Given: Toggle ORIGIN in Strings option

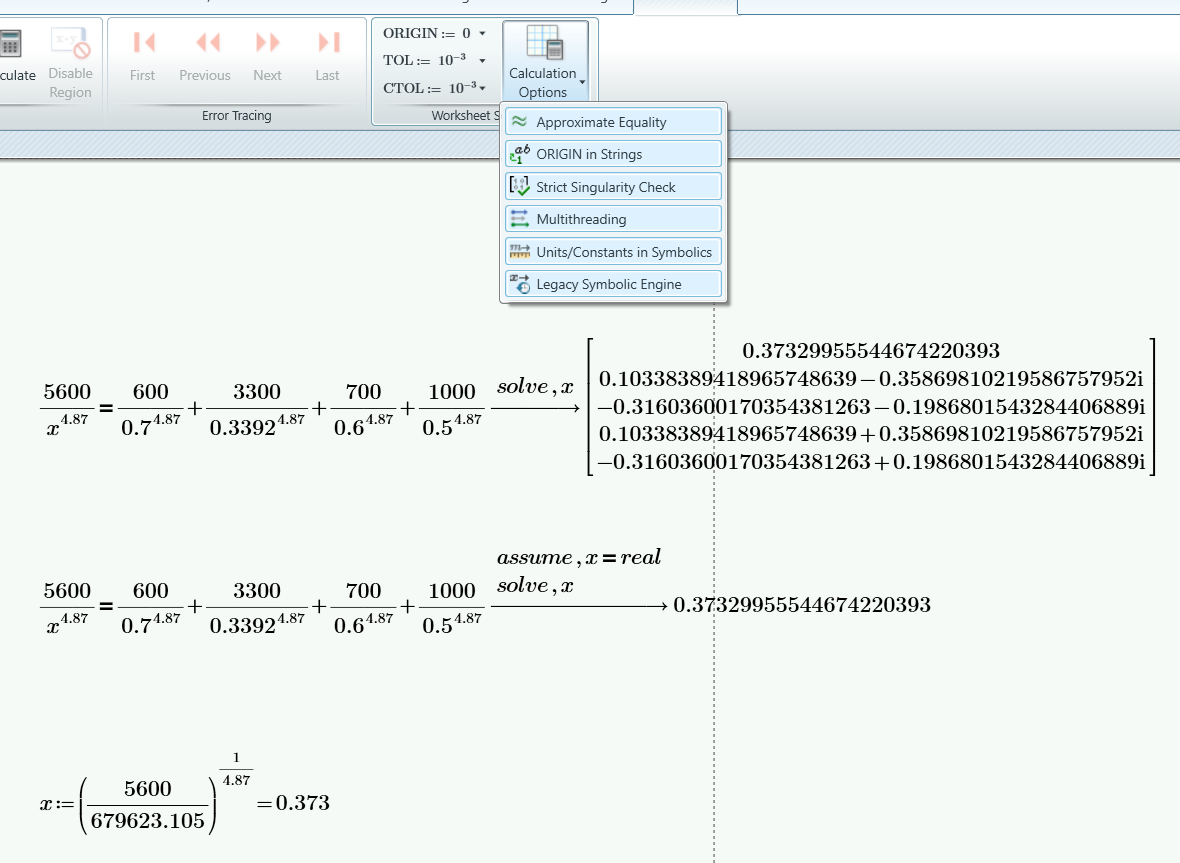Looking at the screenshot, I should click(612, 154).
